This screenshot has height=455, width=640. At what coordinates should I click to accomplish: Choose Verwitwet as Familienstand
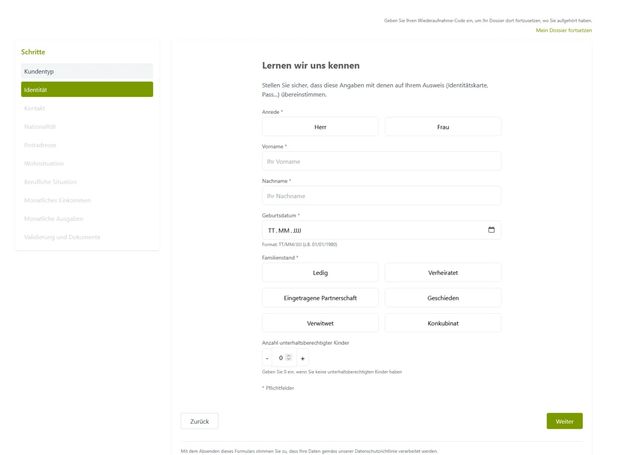[320, 323]
